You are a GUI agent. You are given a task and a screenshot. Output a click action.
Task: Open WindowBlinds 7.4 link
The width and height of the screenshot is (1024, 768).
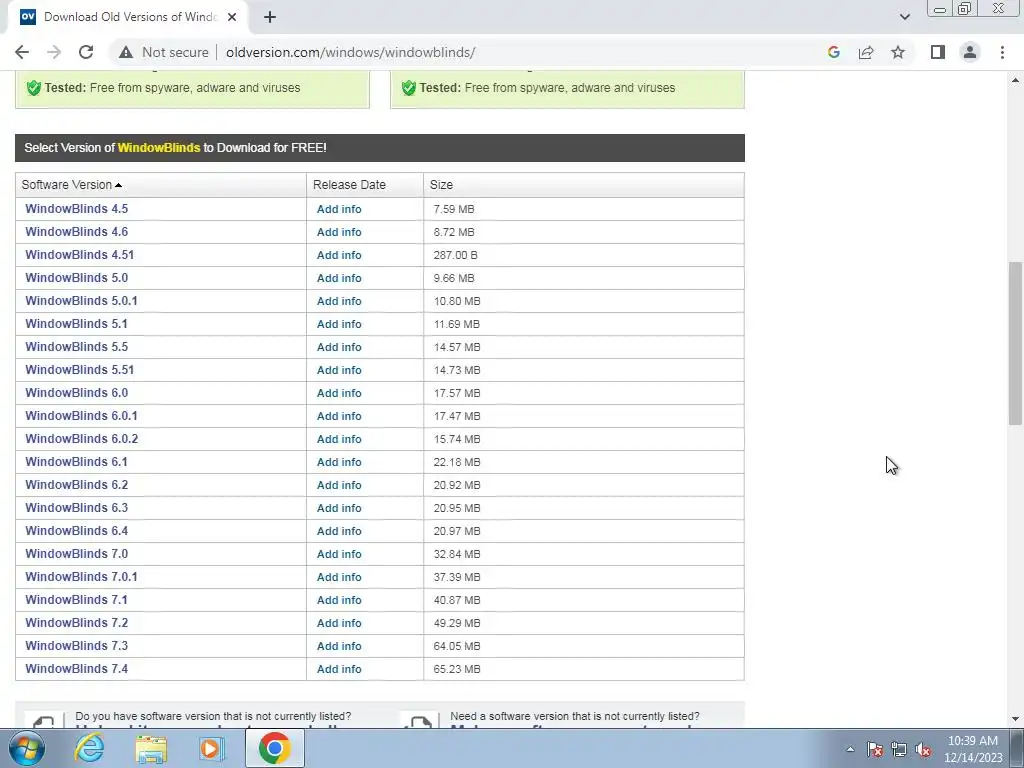76,669
